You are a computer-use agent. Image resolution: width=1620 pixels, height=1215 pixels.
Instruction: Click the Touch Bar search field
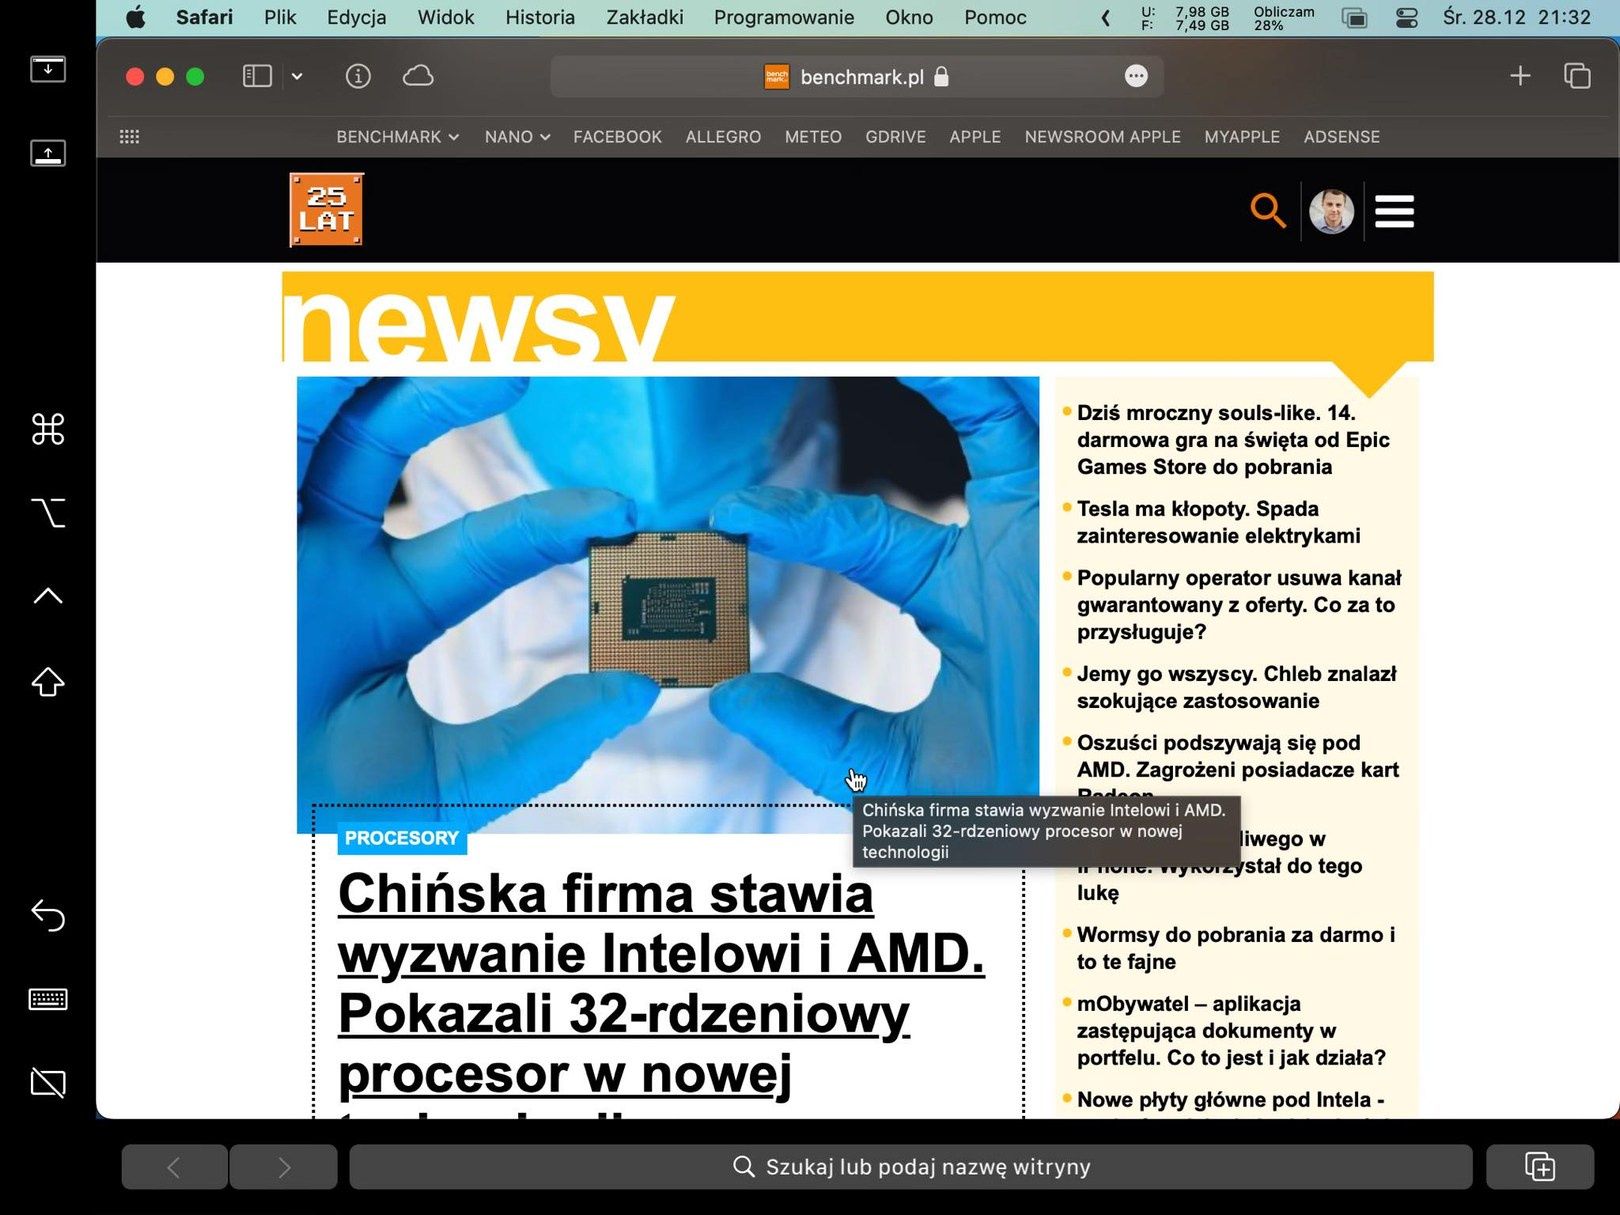pyautogui.click(x=911, y=1167)
